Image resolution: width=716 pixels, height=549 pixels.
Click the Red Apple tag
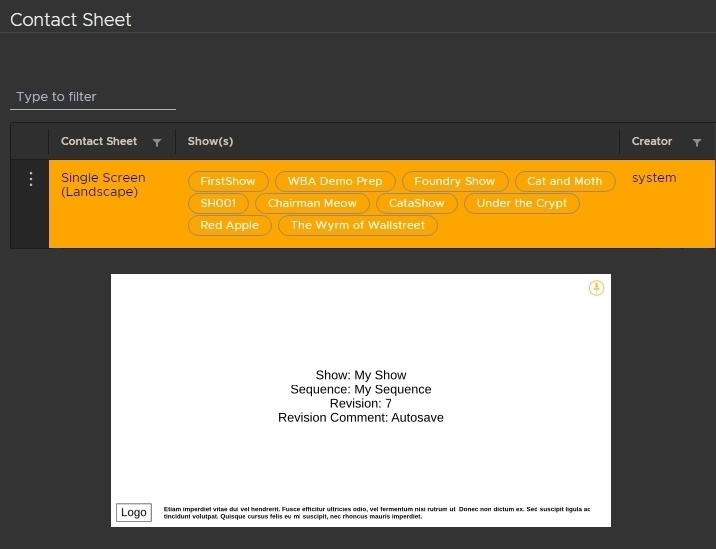[229, 225]
